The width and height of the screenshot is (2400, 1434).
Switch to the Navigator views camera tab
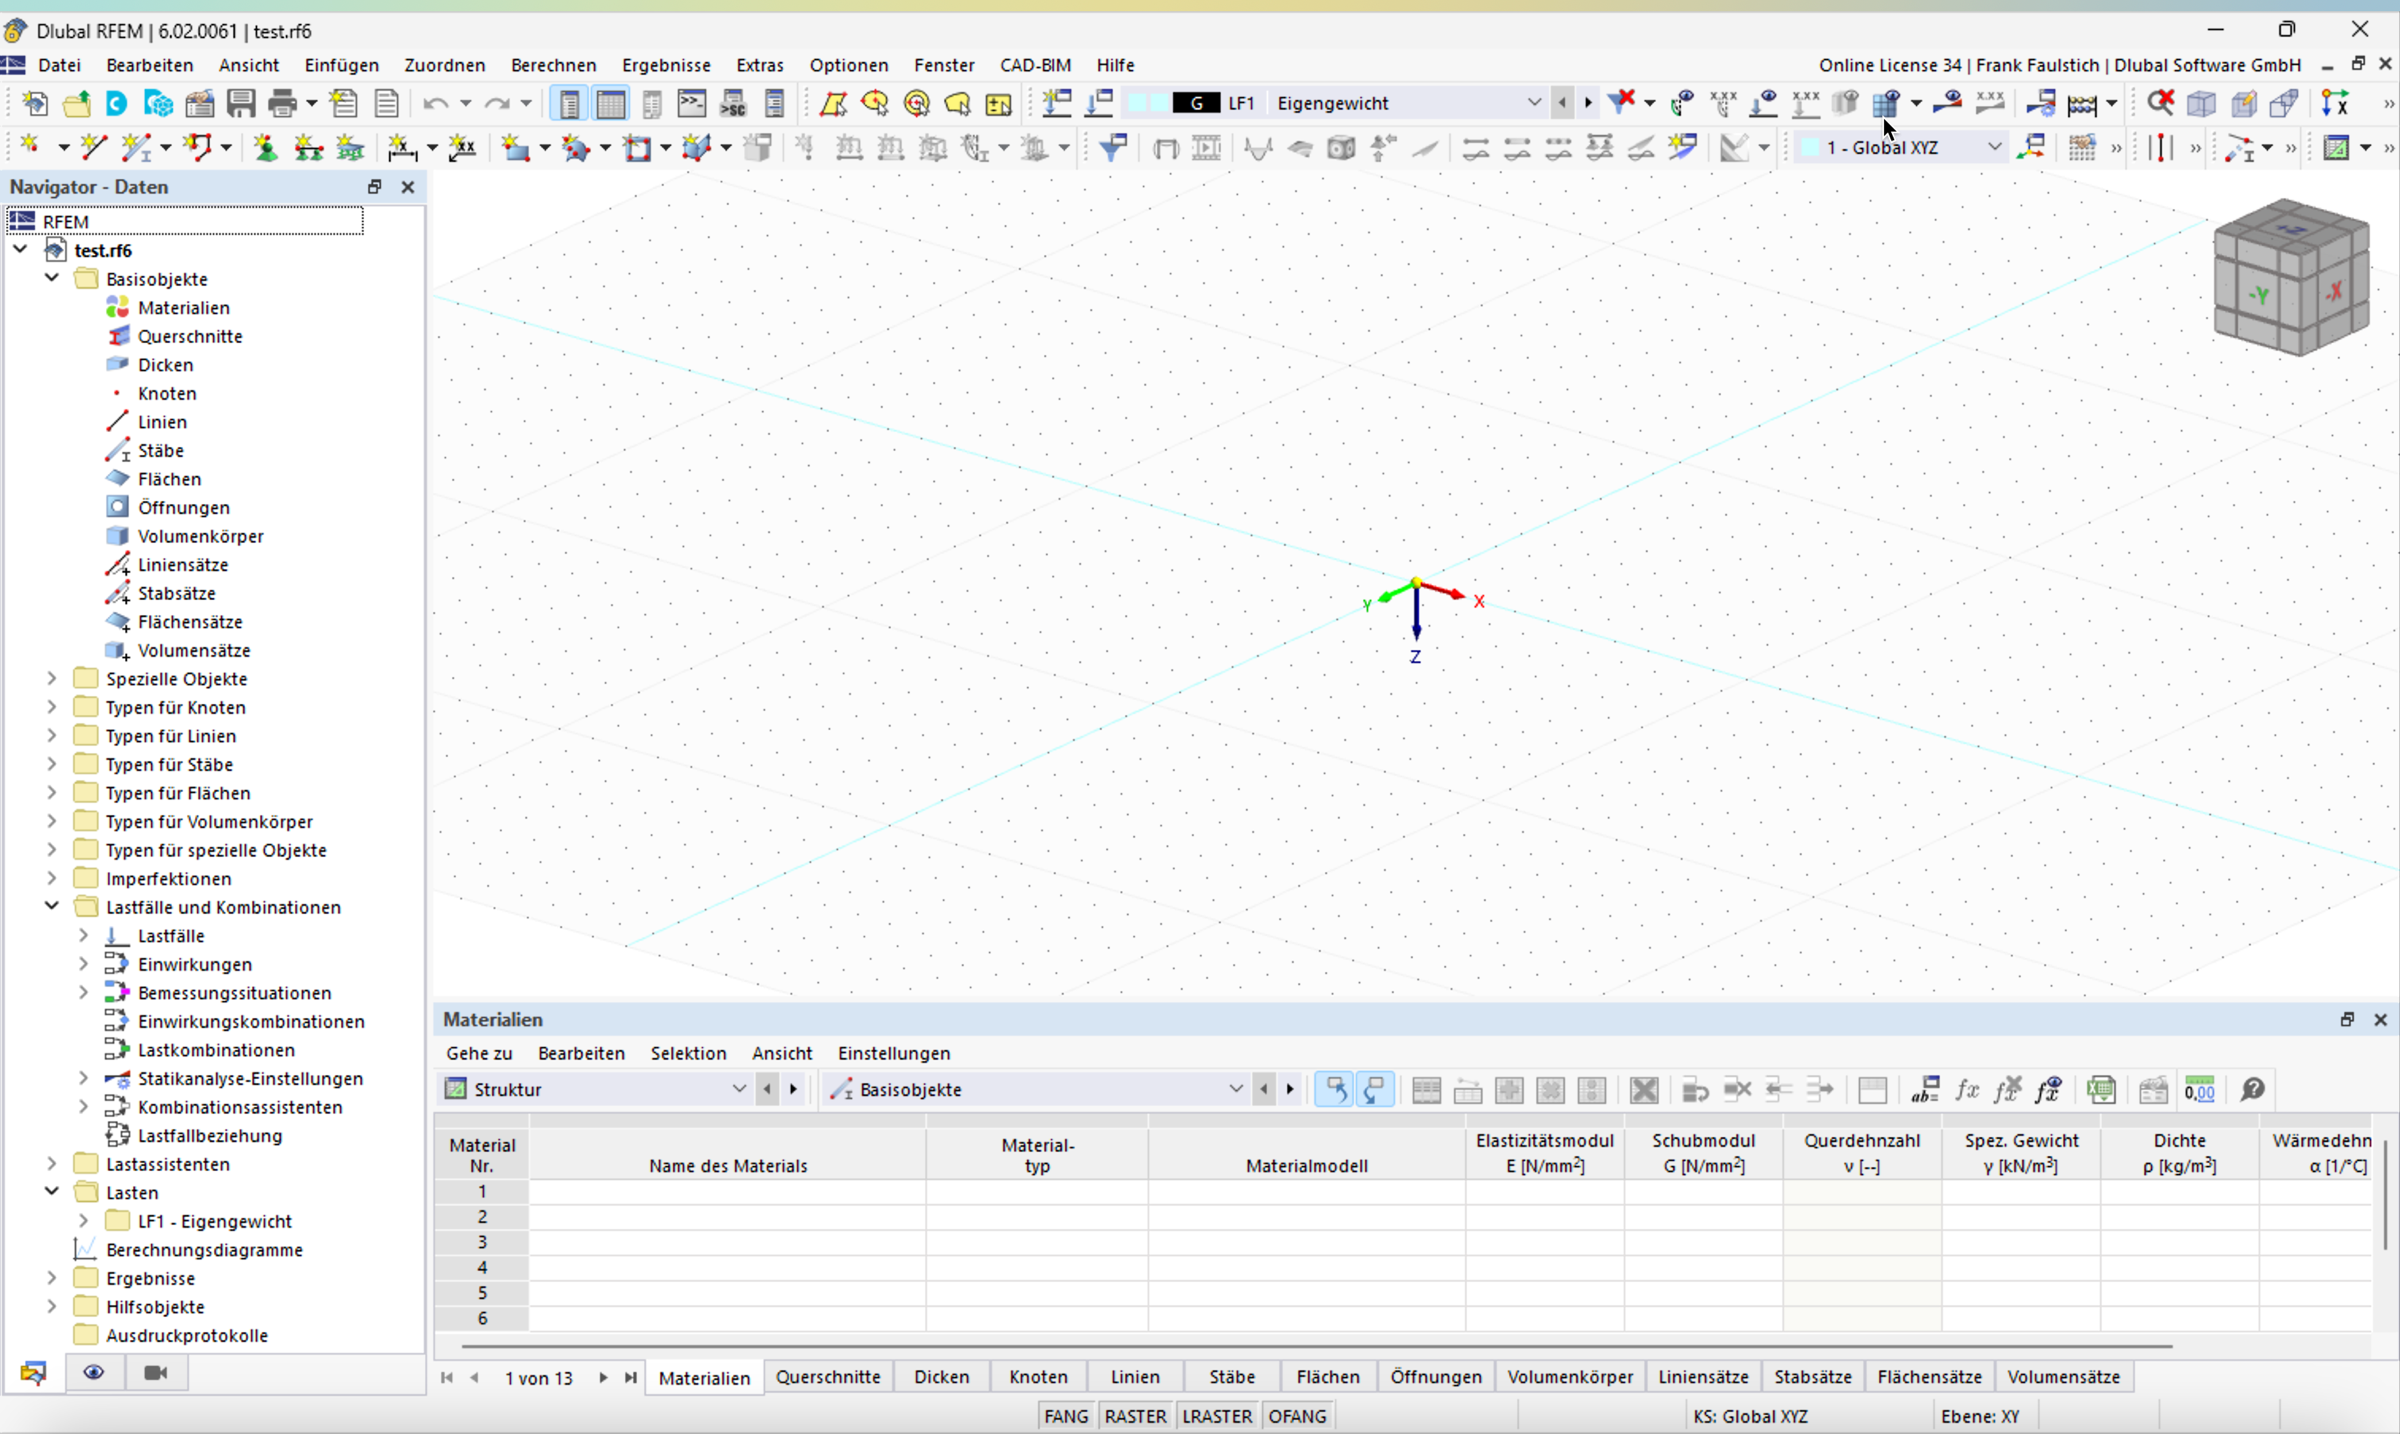pos(155,1372)
